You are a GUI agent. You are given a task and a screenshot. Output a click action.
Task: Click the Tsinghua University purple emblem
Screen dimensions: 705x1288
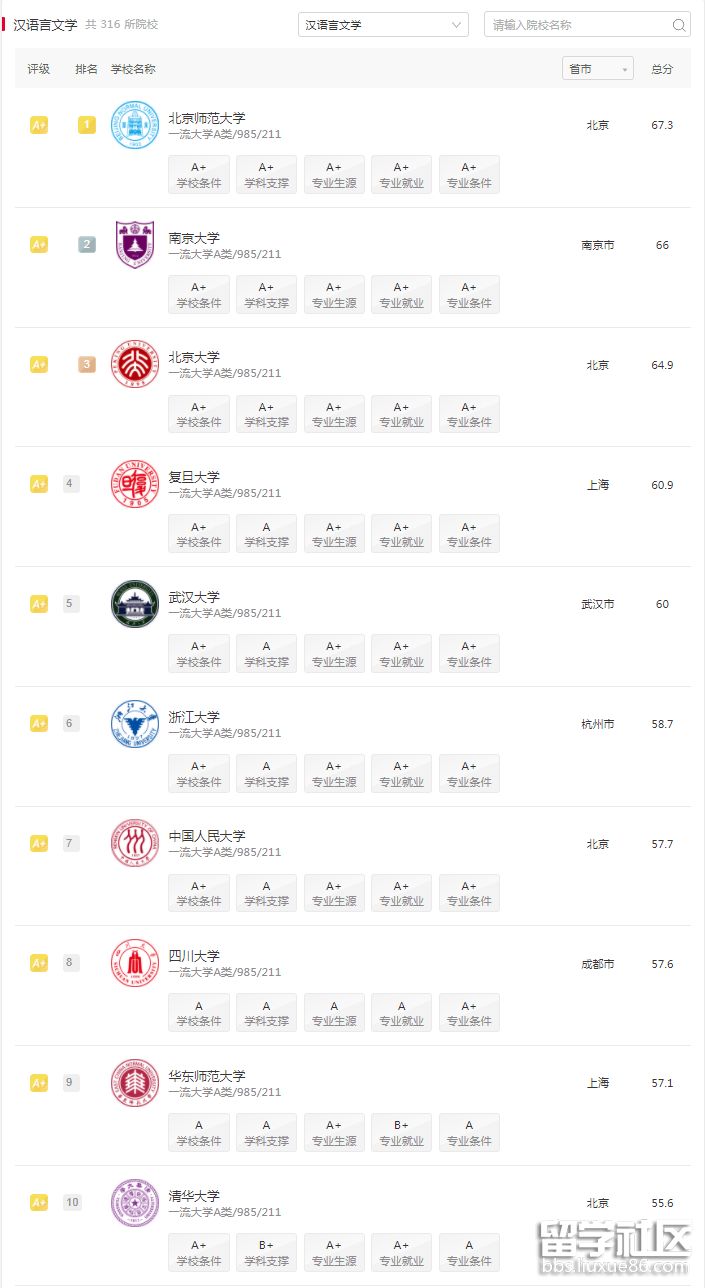click(x=134, y=1203)
